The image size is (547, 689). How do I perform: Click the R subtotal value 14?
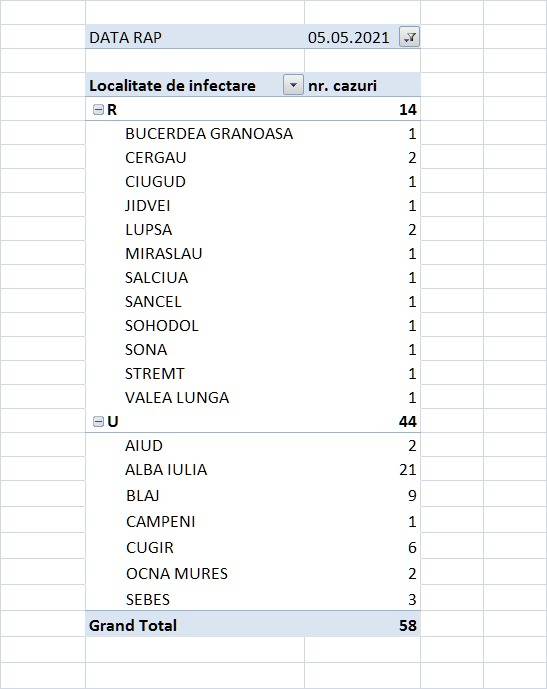[x=408, y=109]
